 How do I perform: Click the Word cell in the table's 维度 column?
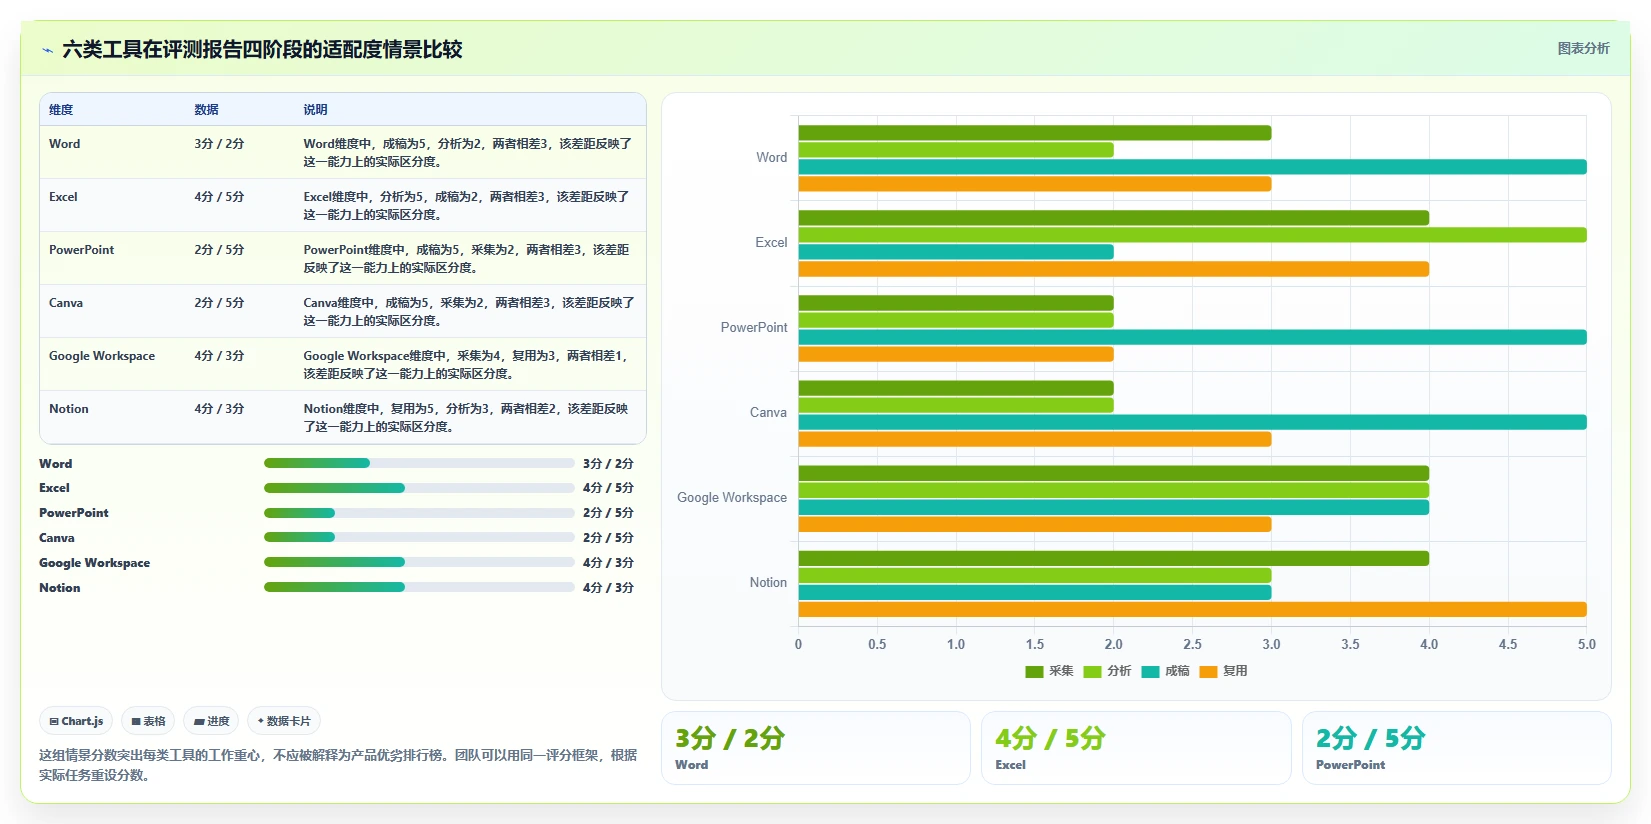coord(65,144)
